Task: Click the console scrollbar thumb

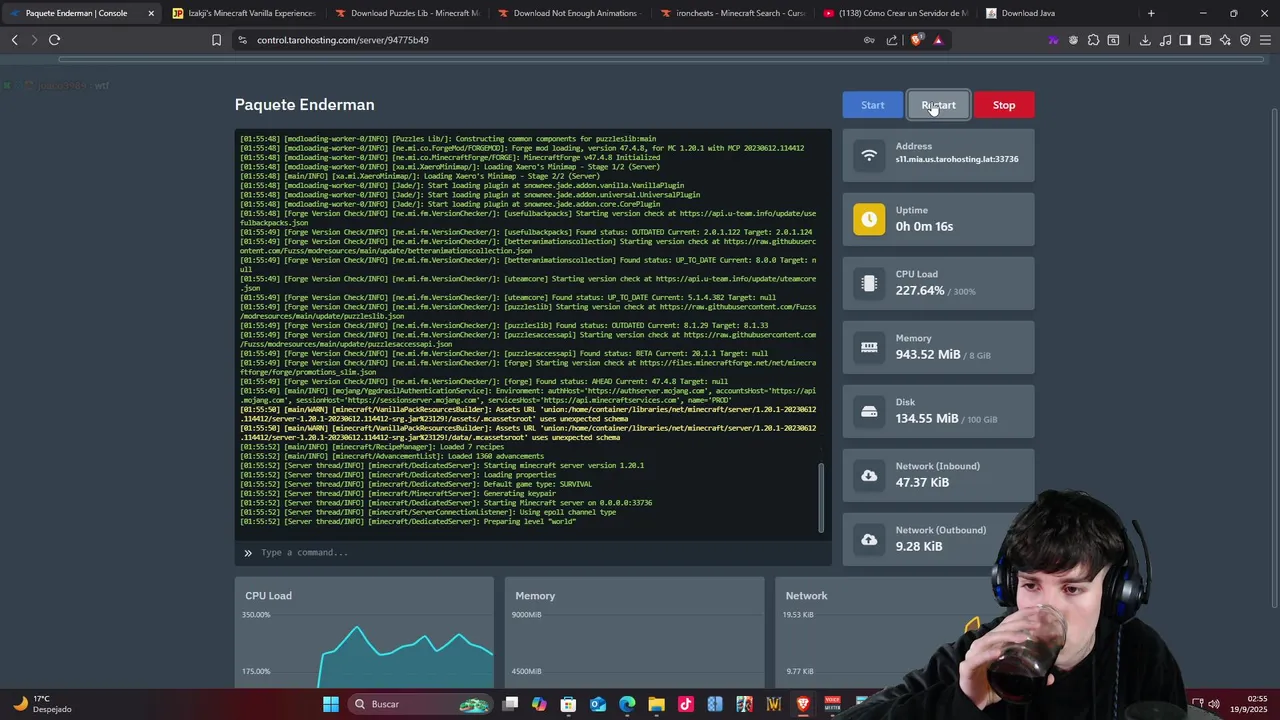Action: pos(822,497)
